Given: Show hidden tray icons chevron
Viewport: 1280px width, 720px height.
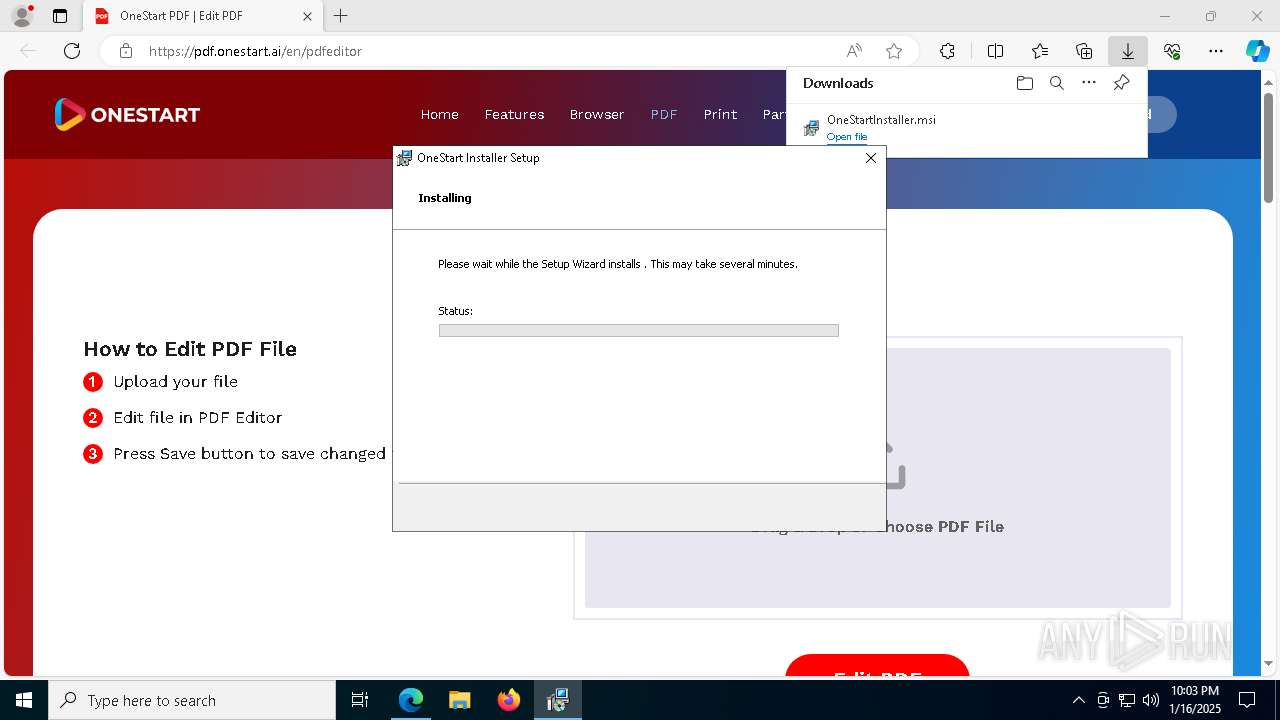Looking at the screenshot, I should click(1078, 700).
